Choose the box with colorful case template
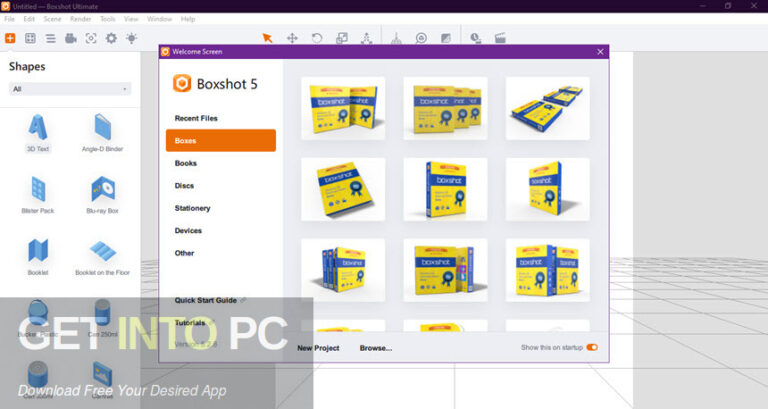768x409 pixels. pyautogui.click(x=445, y=270)
